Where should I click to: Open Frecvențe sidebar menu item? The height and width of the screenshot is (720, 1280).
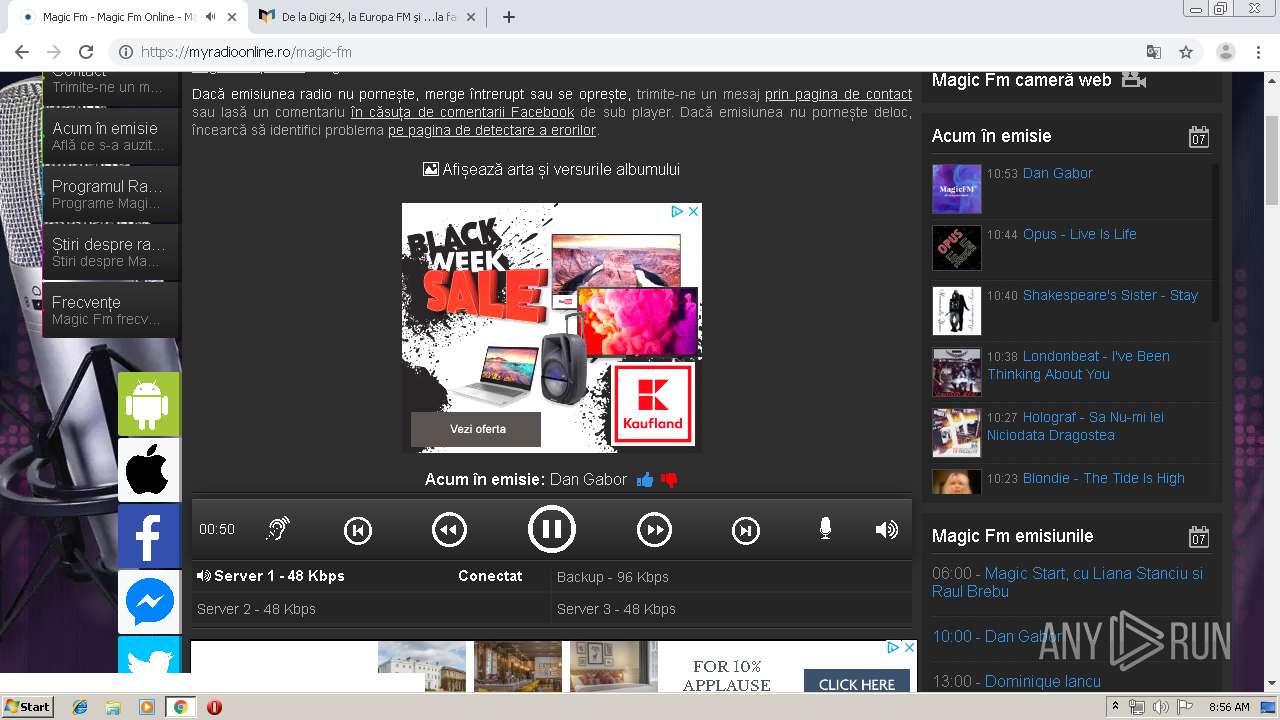click(111, 310)
